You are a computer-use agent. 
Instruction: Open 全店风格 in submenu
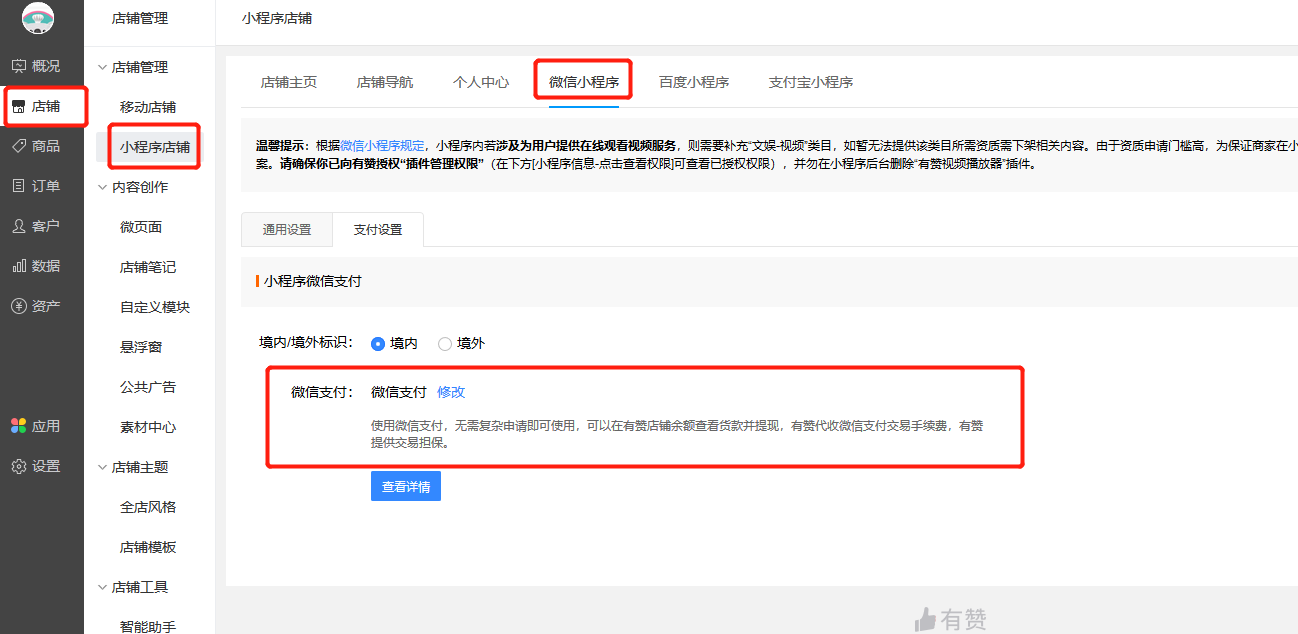[148, 507]
